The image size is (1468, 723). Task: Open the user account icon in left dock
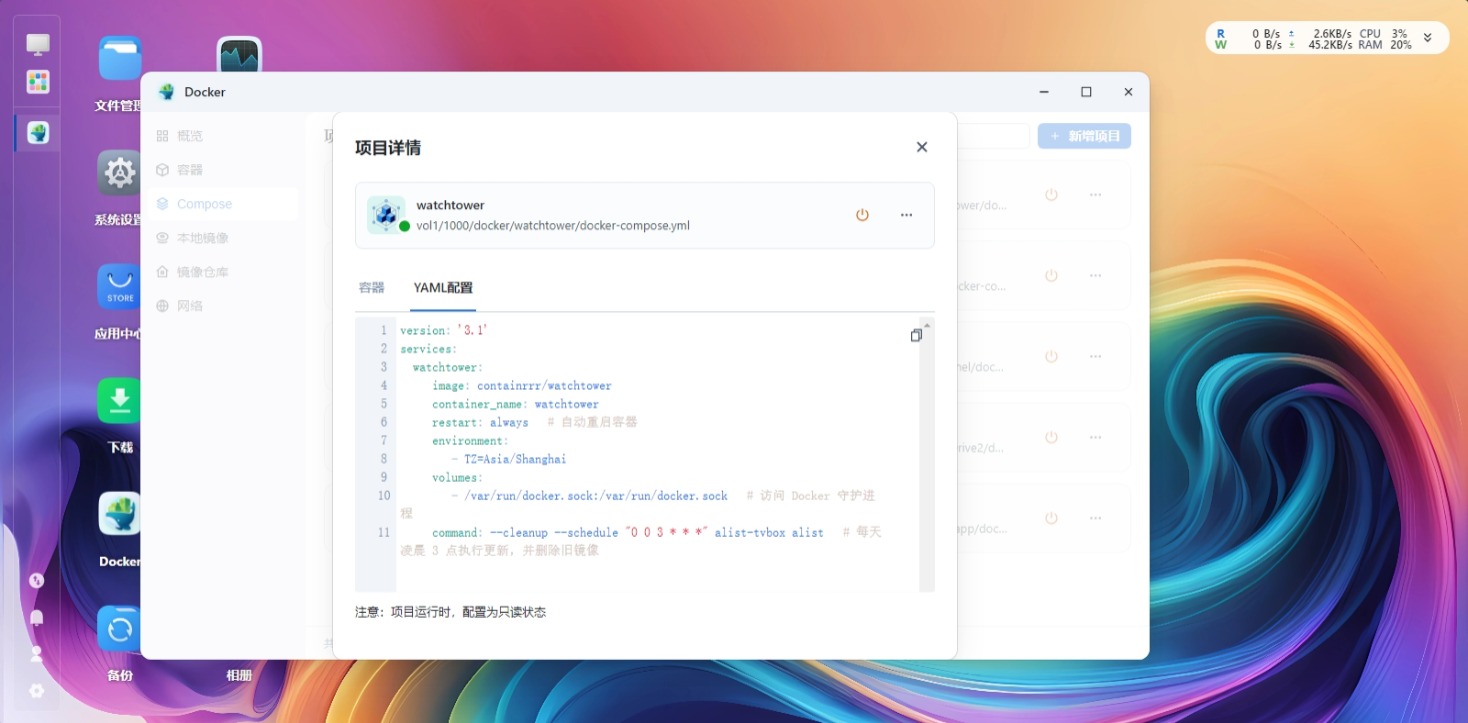37,654
